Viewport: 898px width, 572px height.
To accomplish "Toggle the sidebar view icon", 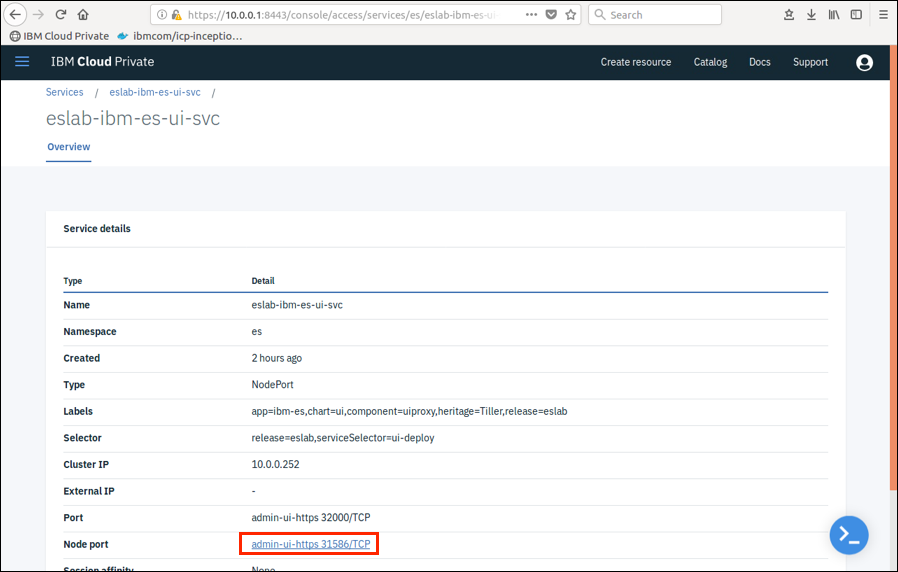I will click(x=856, y=15).
